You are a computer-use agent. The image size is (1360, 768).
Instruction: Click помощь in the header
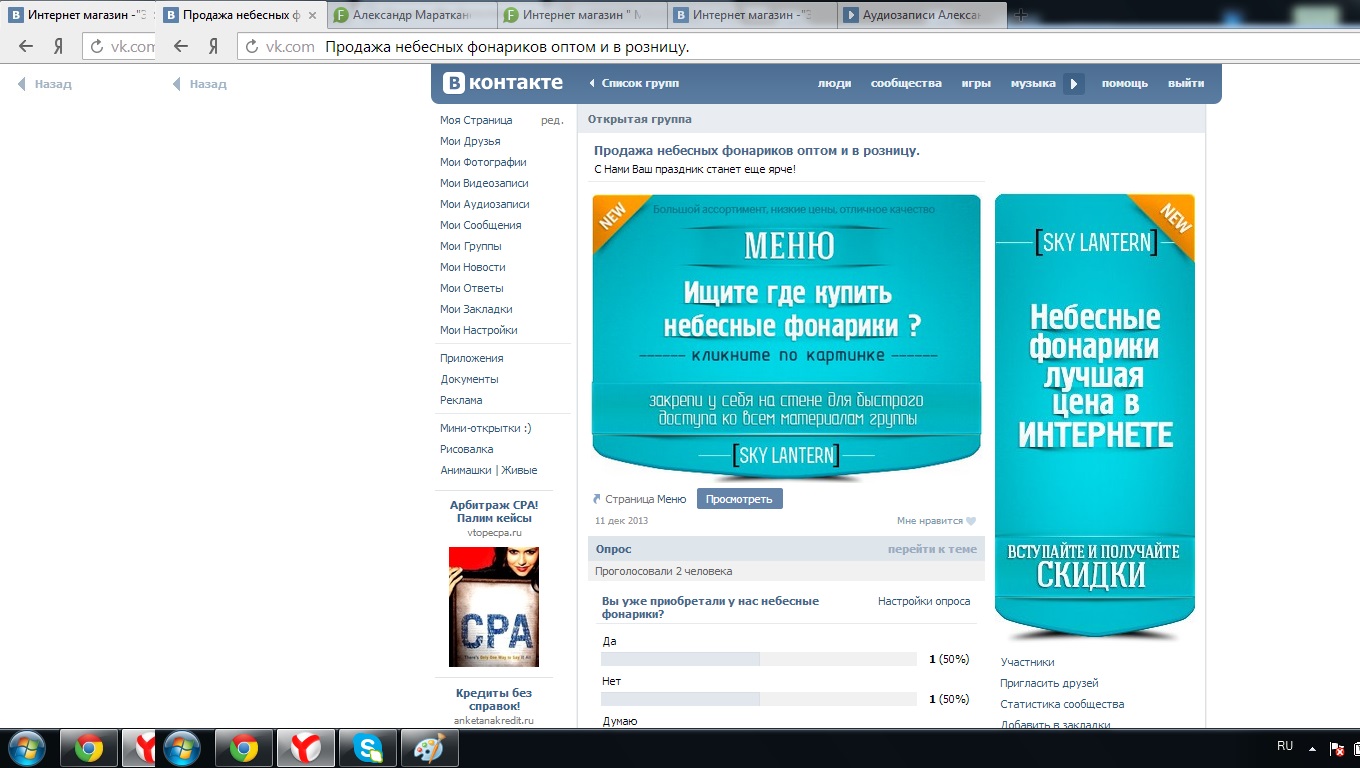coord(1125,84)
